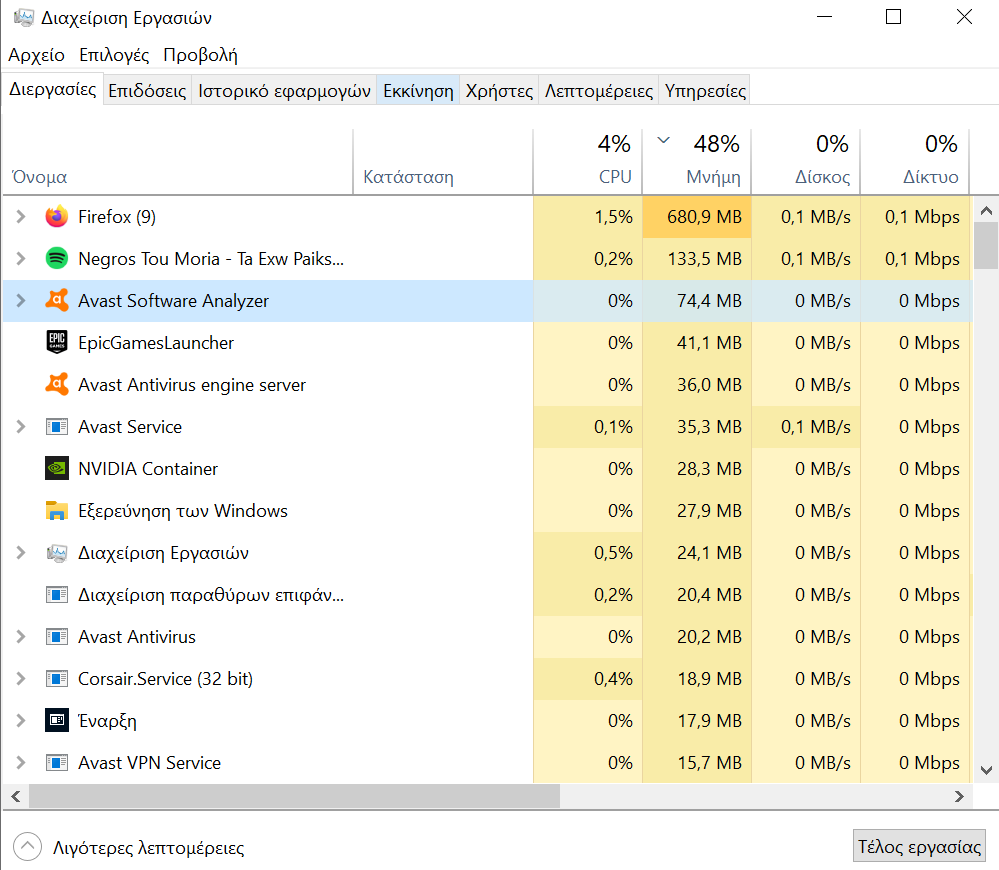Maximize the Task Manager window
Image resolution: width=999 pixels, height=870 pixels.
pos(893,17)
